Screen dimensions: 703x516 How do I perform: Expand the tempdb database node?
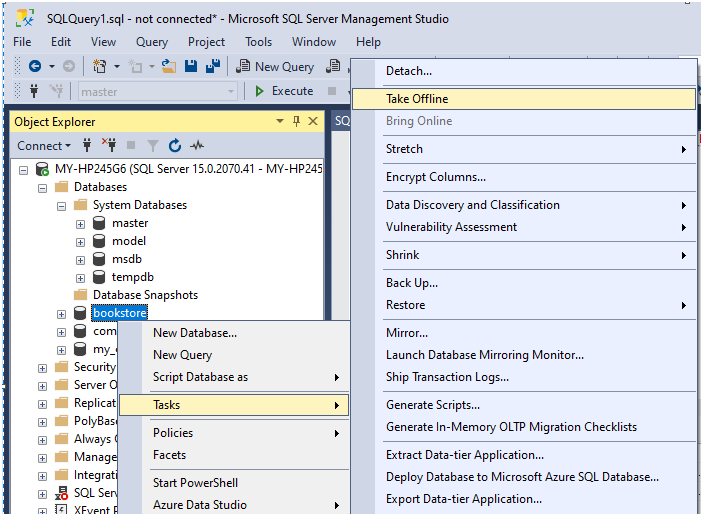80,278
